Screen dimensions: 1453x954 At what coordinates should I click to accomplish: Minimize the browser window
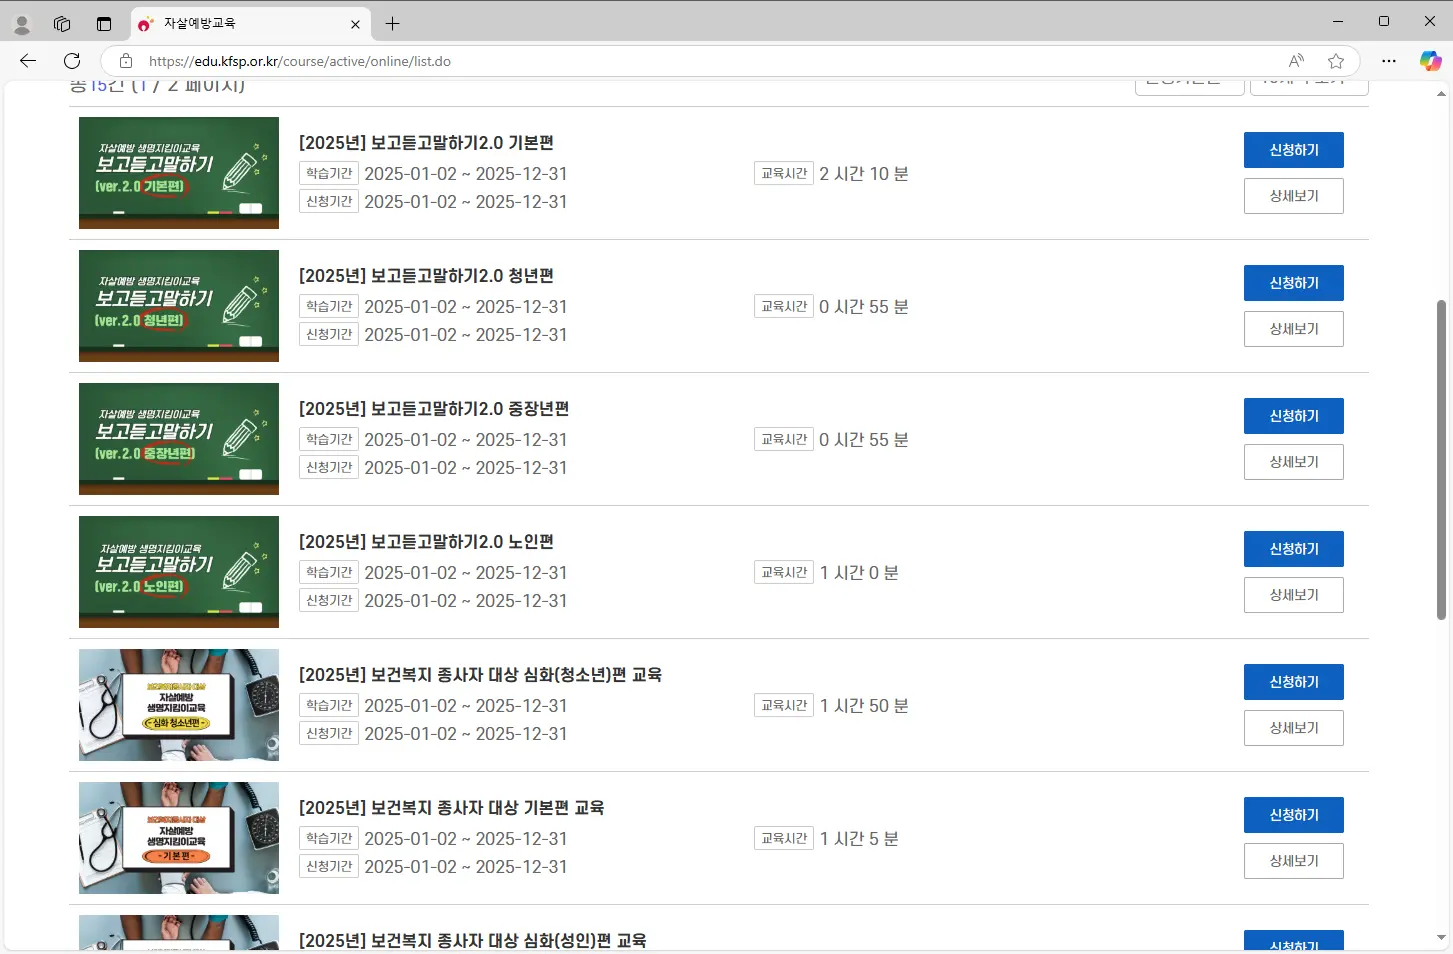pos(1338,21)
